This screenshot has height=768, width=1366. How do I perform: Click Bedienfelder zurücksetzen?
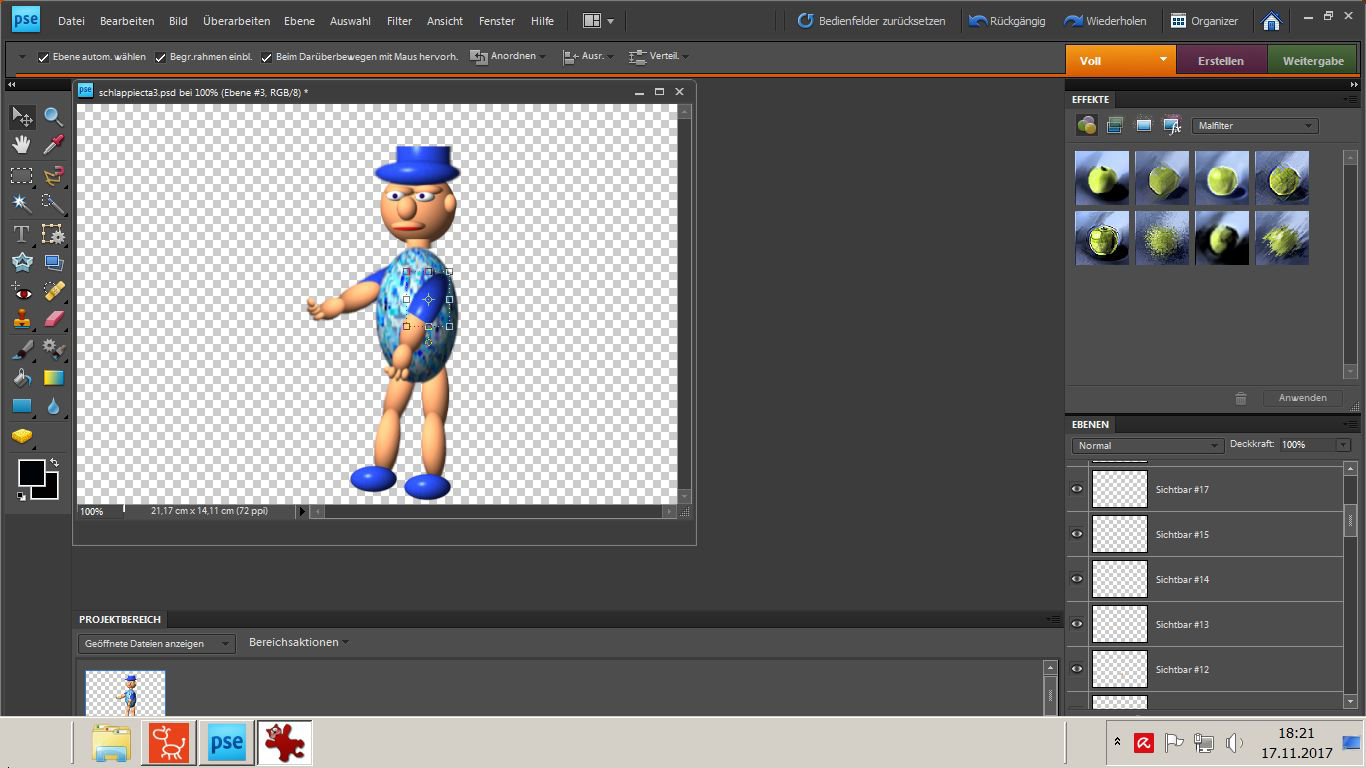click(x=871, y=21)
